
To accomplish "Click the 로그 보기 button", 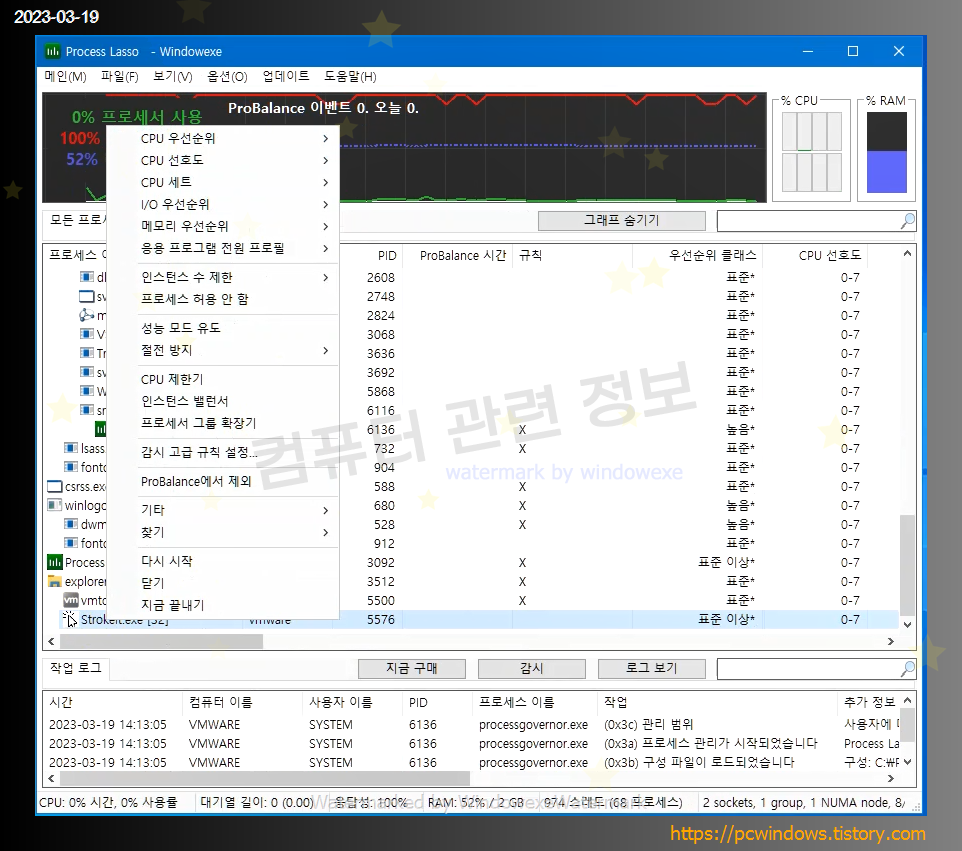I will click(652, 669).
